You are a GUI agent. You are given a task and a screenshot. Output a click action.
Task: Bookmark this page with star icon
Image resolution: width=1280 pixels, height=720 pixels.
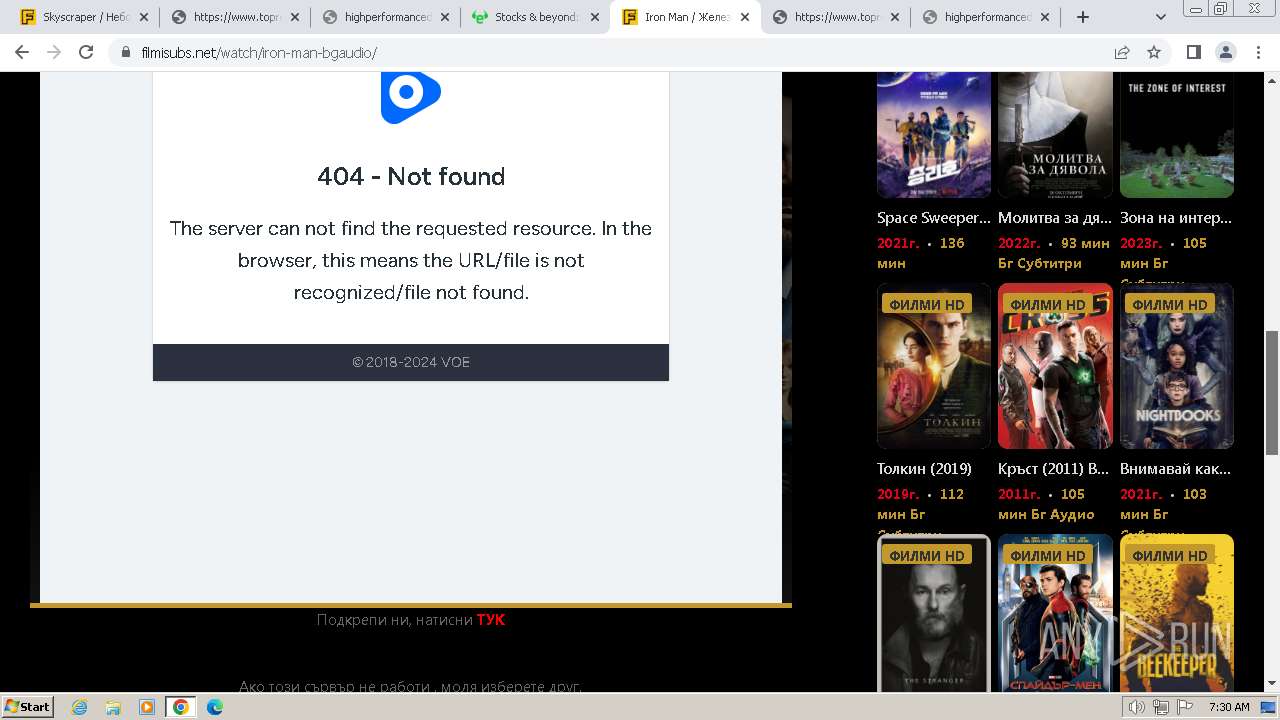(1154, 52)
